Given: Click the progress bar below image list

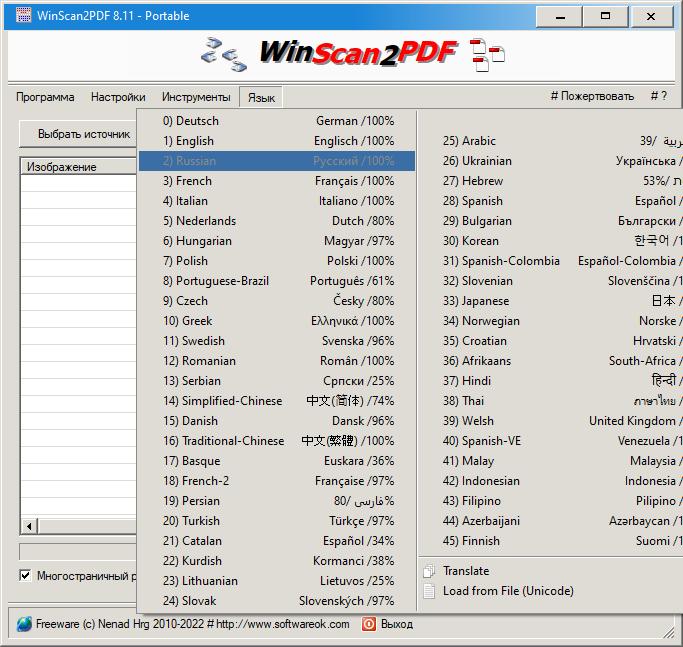Looking at the screenshot, I should [78, 552].
